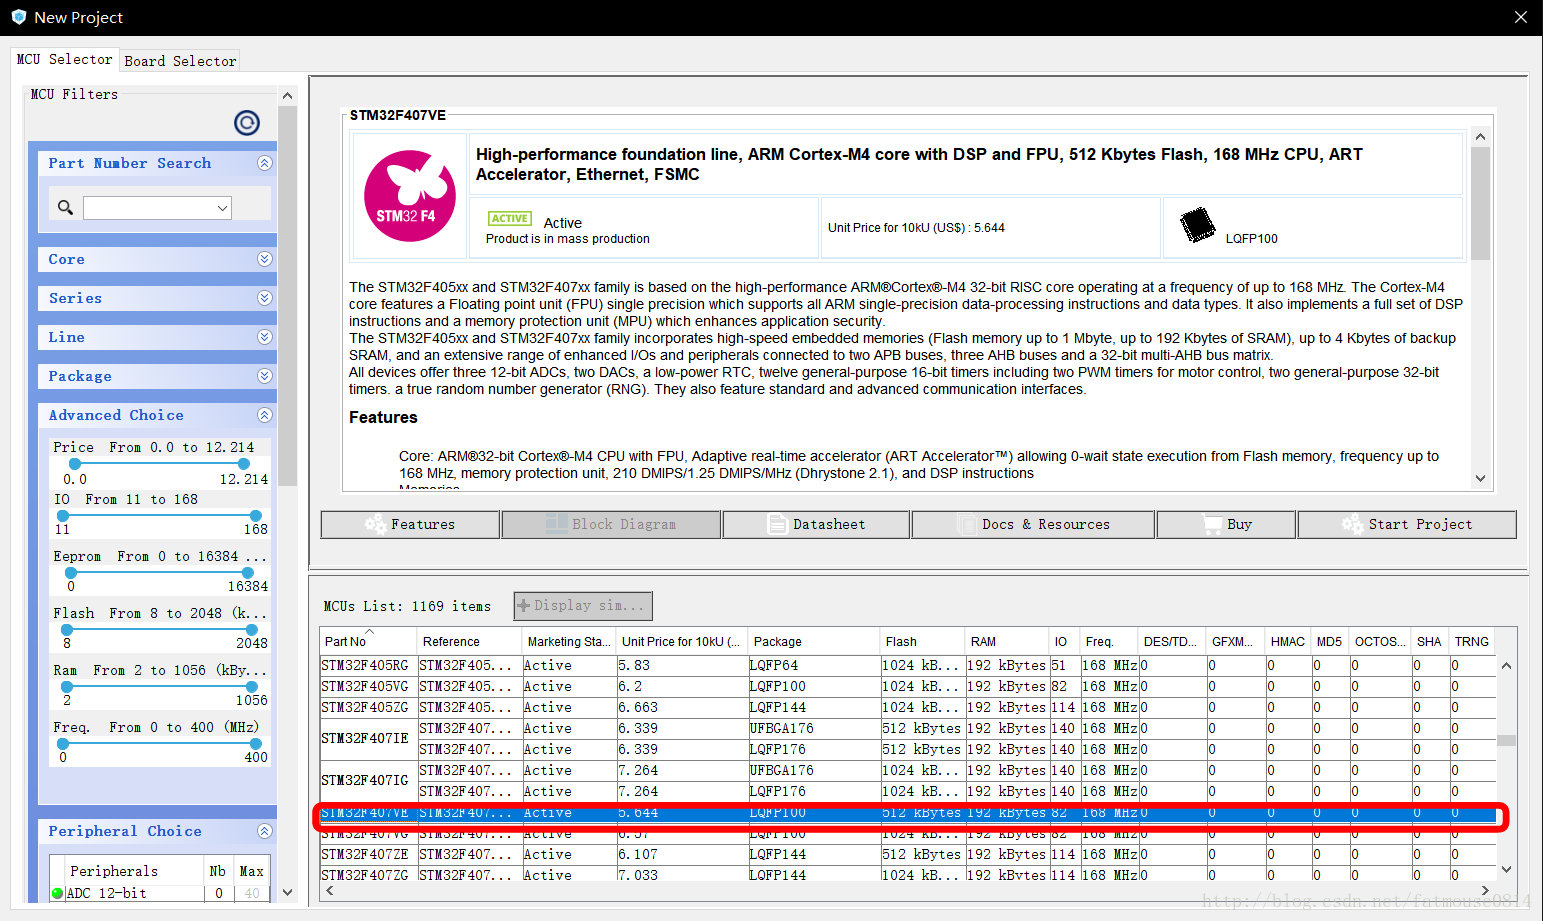Click the LQFP64 package cell
Image resolution: width=1543 pixels, height=921 pixels.
click(x=814, y=665)
